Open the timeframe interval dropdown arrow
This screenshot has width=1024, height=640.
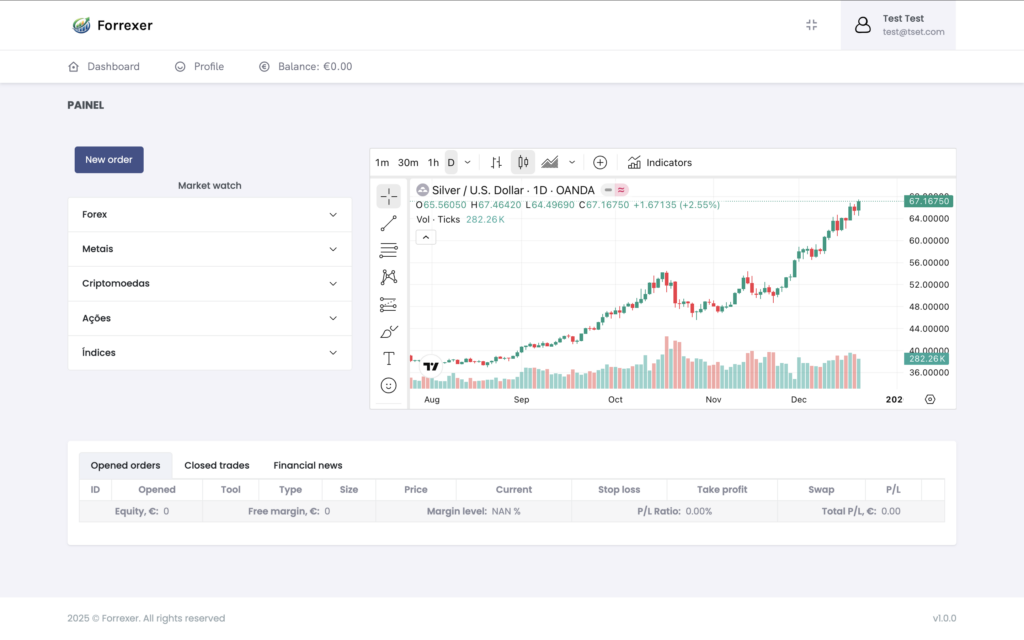pos(467,162)
